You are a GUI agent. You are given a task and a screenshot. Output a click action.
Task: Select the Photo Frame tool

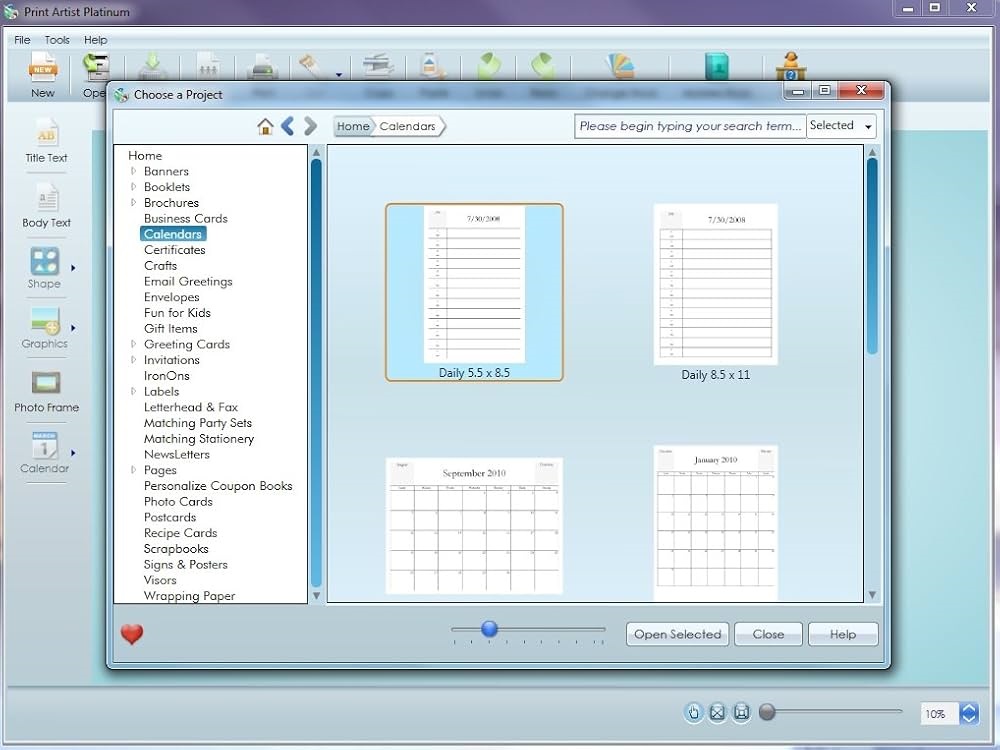tap(46, 392)
